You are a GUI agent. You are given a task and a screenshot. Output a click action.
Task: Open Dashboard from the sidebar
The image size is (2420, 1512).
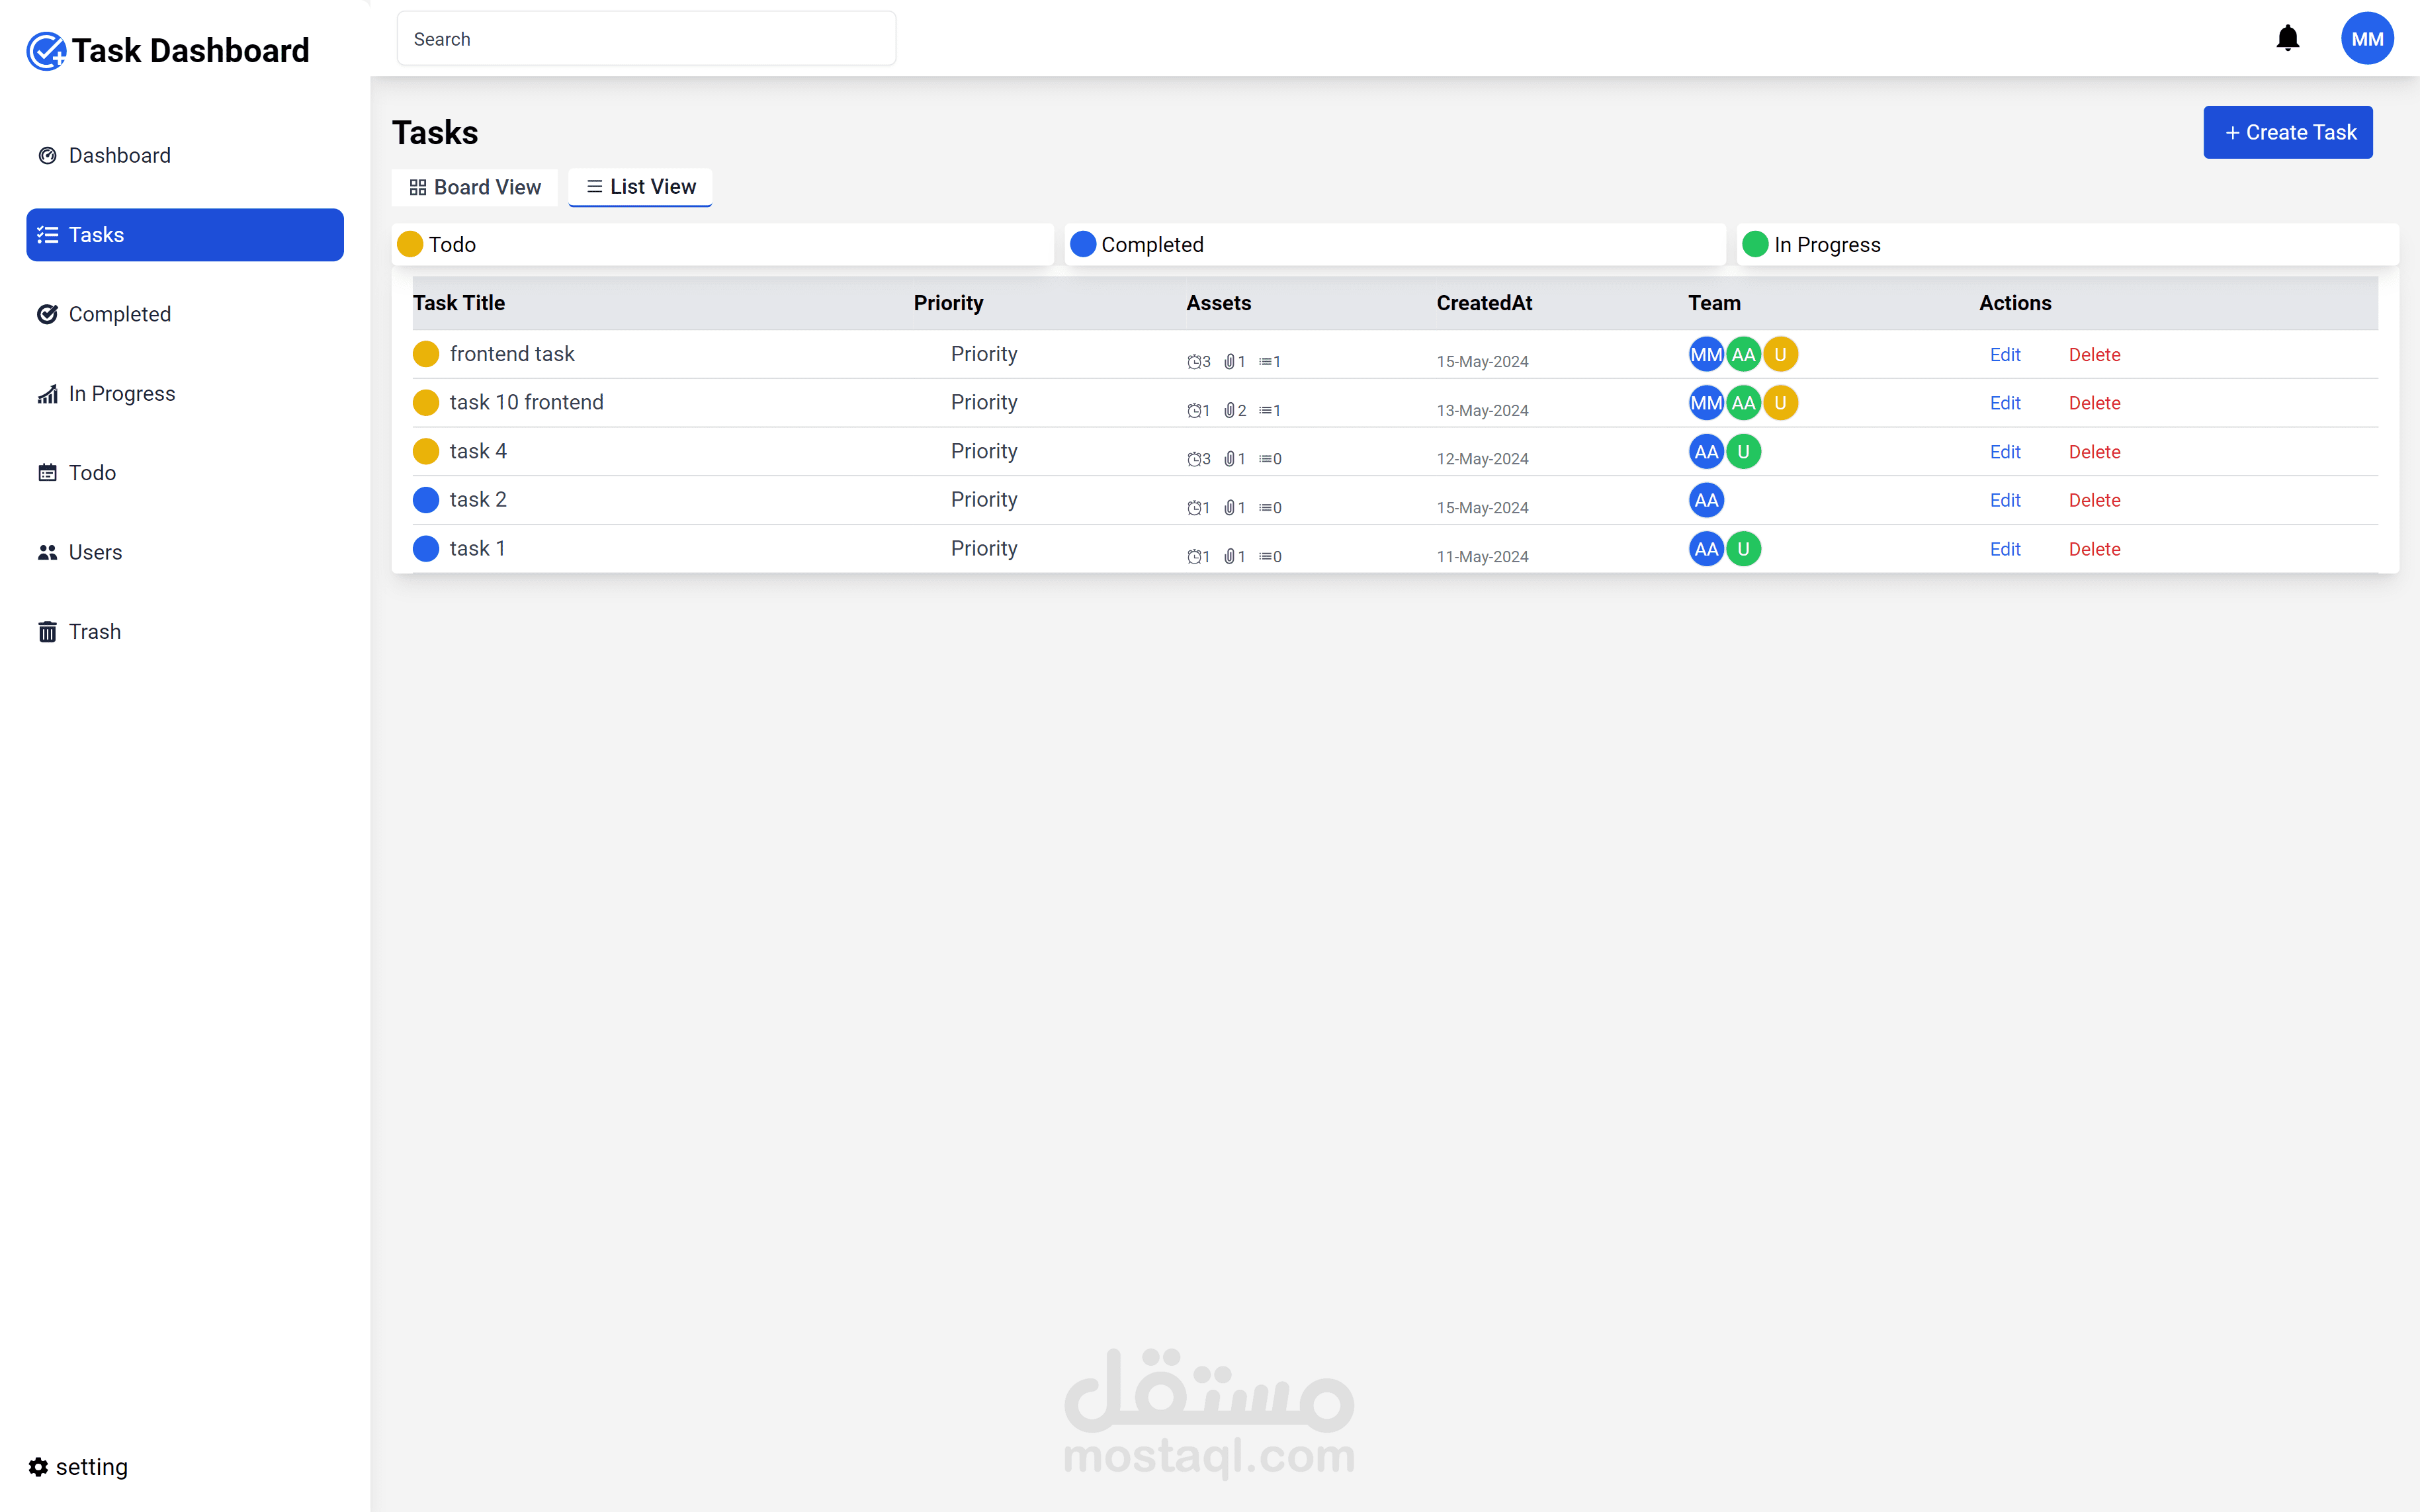tap(119, 155)
